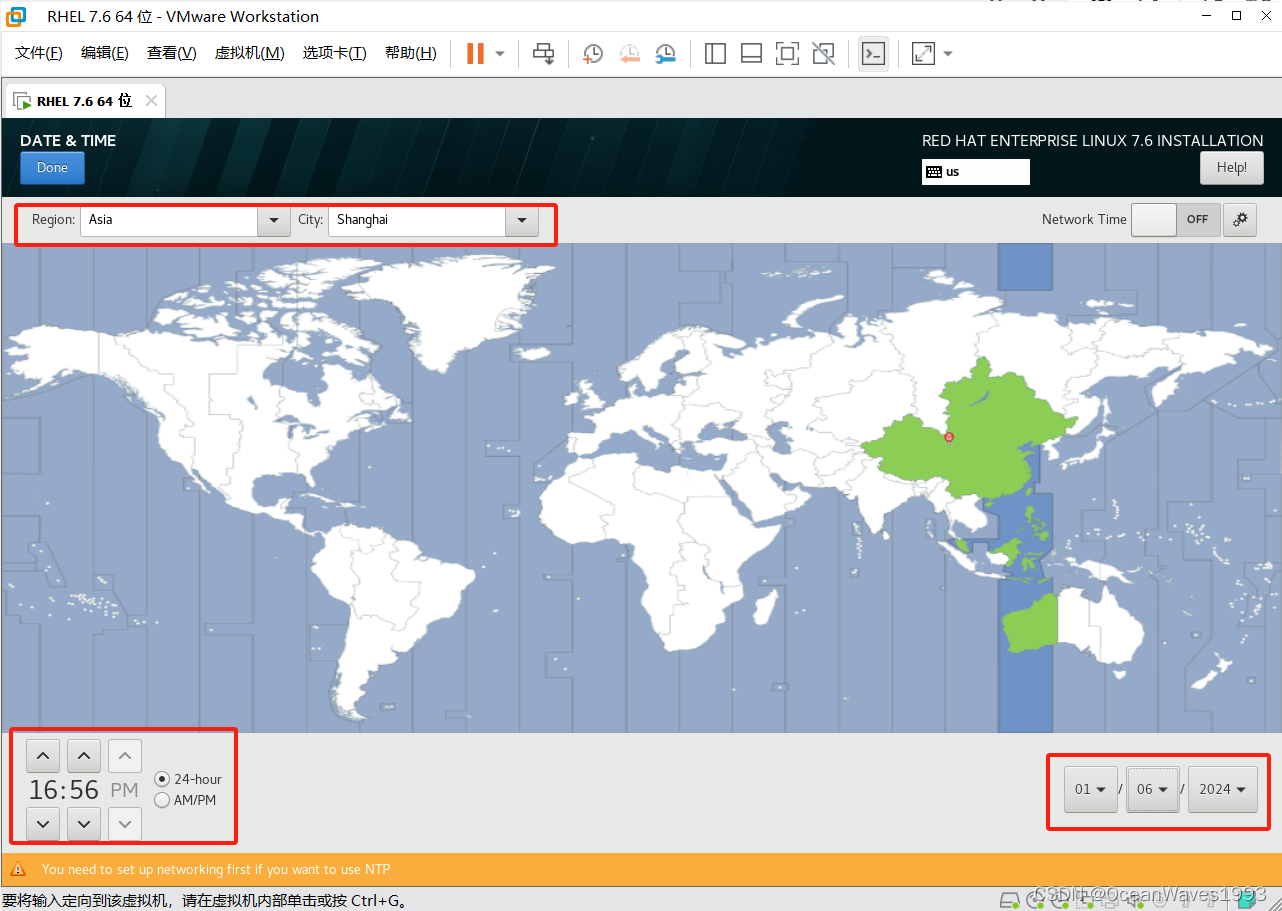This screenshot has width=1282, height=911.
Task: Click the keyboard icon in the us layout box
Action: click(934, 172)
